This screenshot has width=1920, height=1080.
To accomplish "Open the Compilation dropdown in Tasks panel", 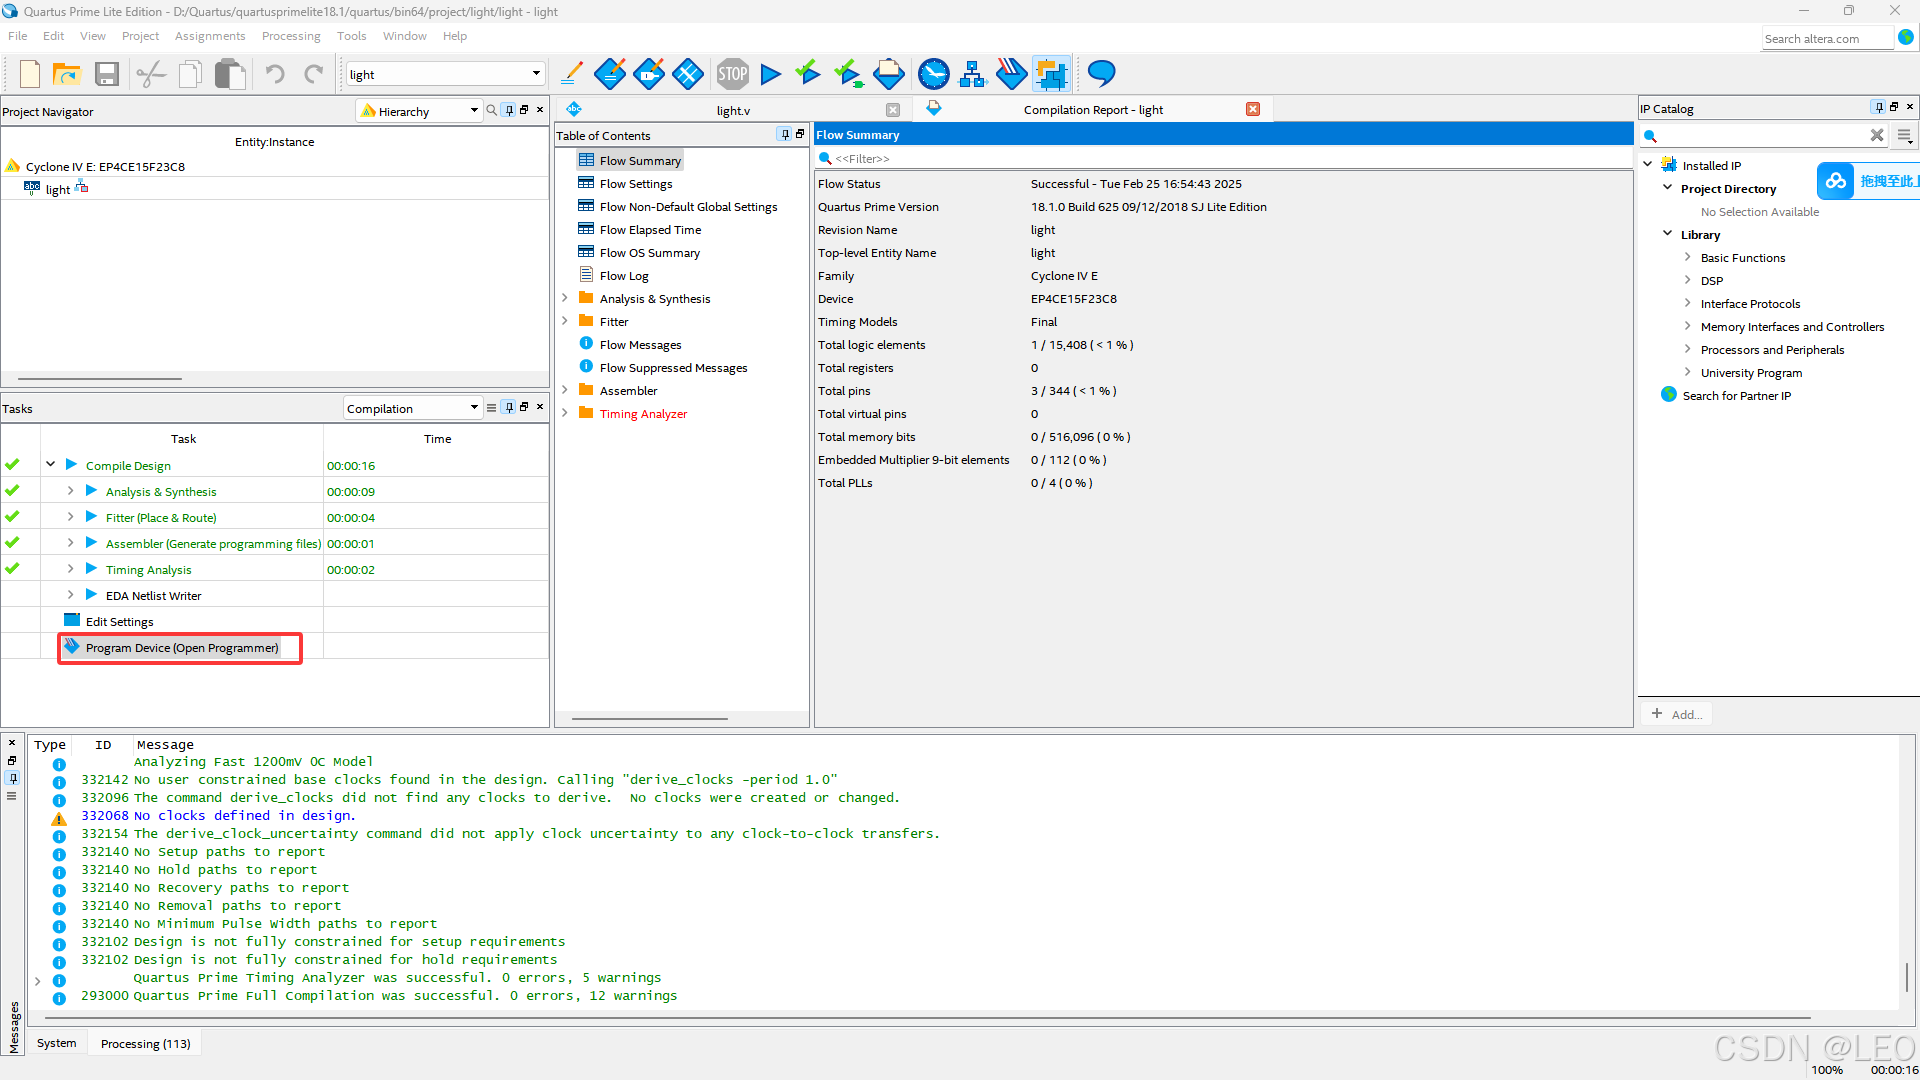I will coord(474,408).
